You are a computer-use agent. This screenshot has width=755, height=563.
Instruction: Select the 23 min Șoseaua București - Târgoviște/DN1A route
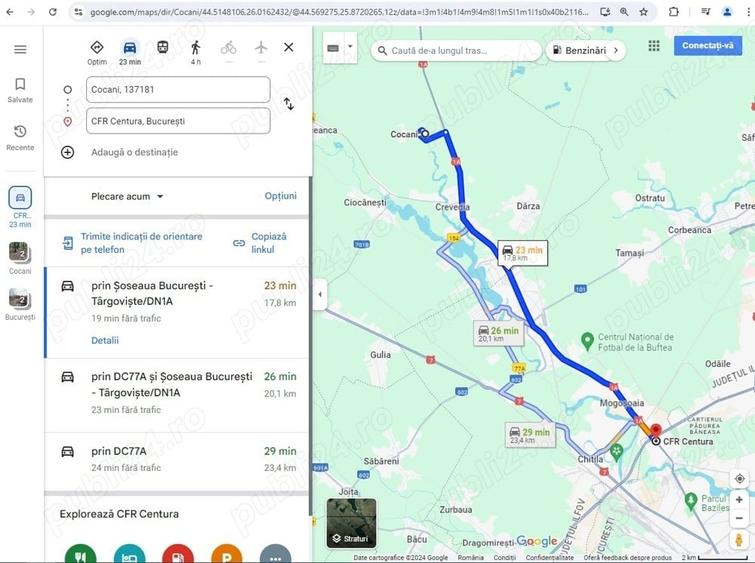pyautogui.click(x=177, y=313)
